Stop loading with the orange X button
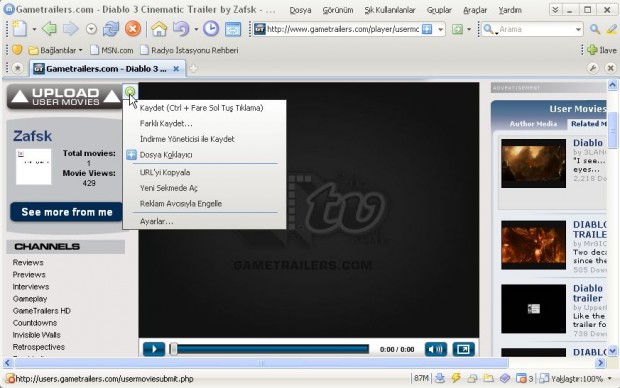The height and width of the screenshot is (388, 620). pyautogui.click(x=133, y=29)
